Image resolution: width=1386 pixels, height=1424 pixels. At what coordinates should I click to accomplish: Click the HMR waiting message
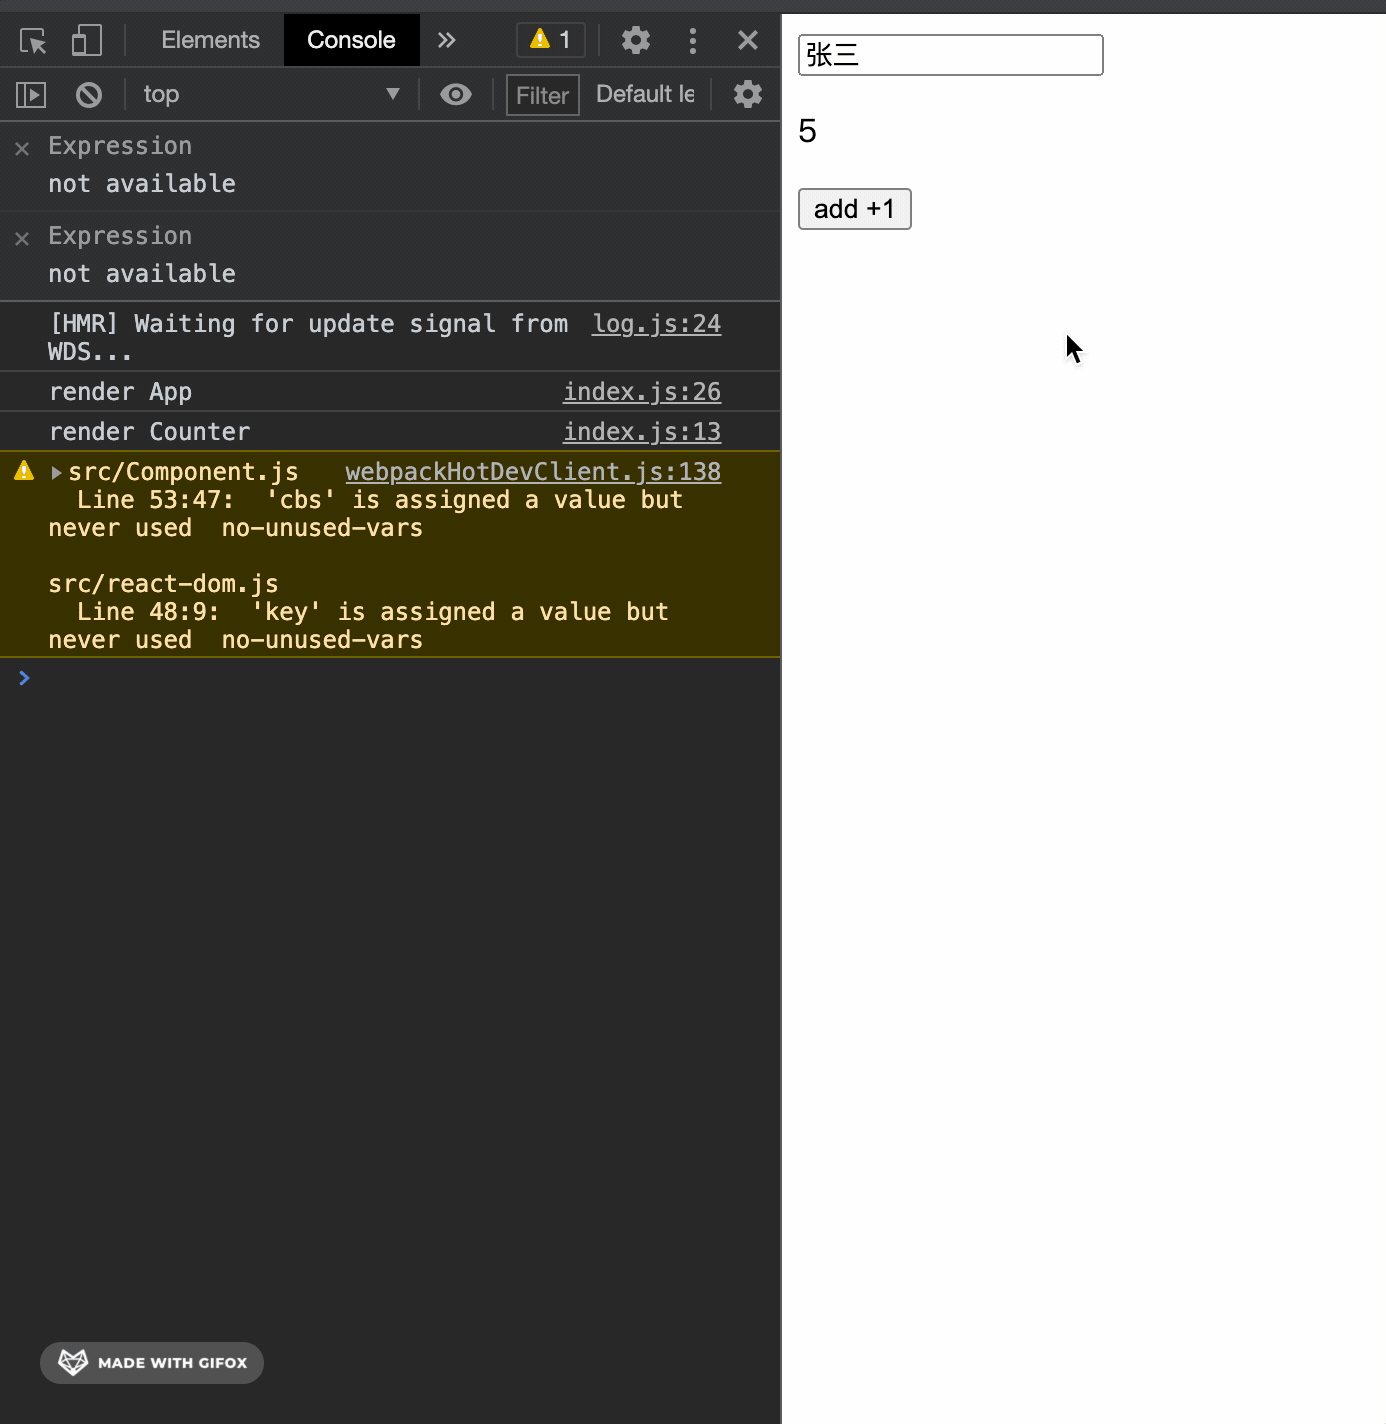pyautogui.click(x=308, y=338)
